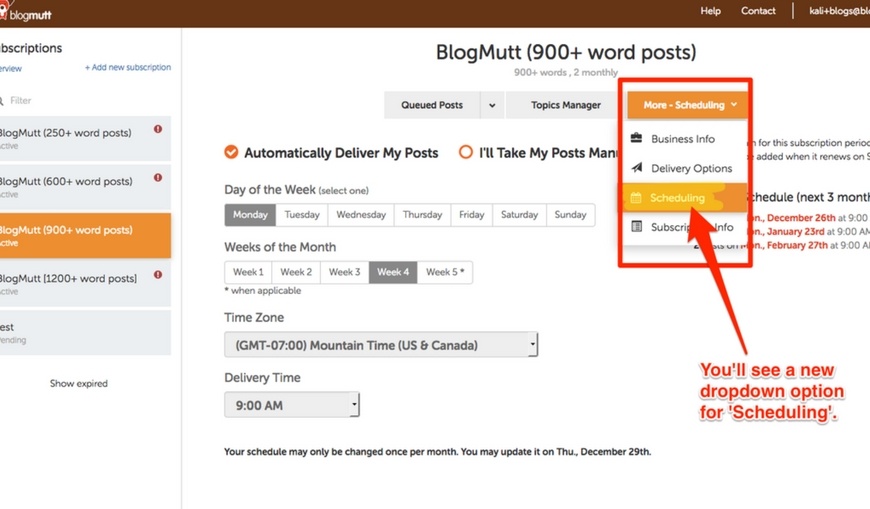Click Show expired link

click(79, 383)
